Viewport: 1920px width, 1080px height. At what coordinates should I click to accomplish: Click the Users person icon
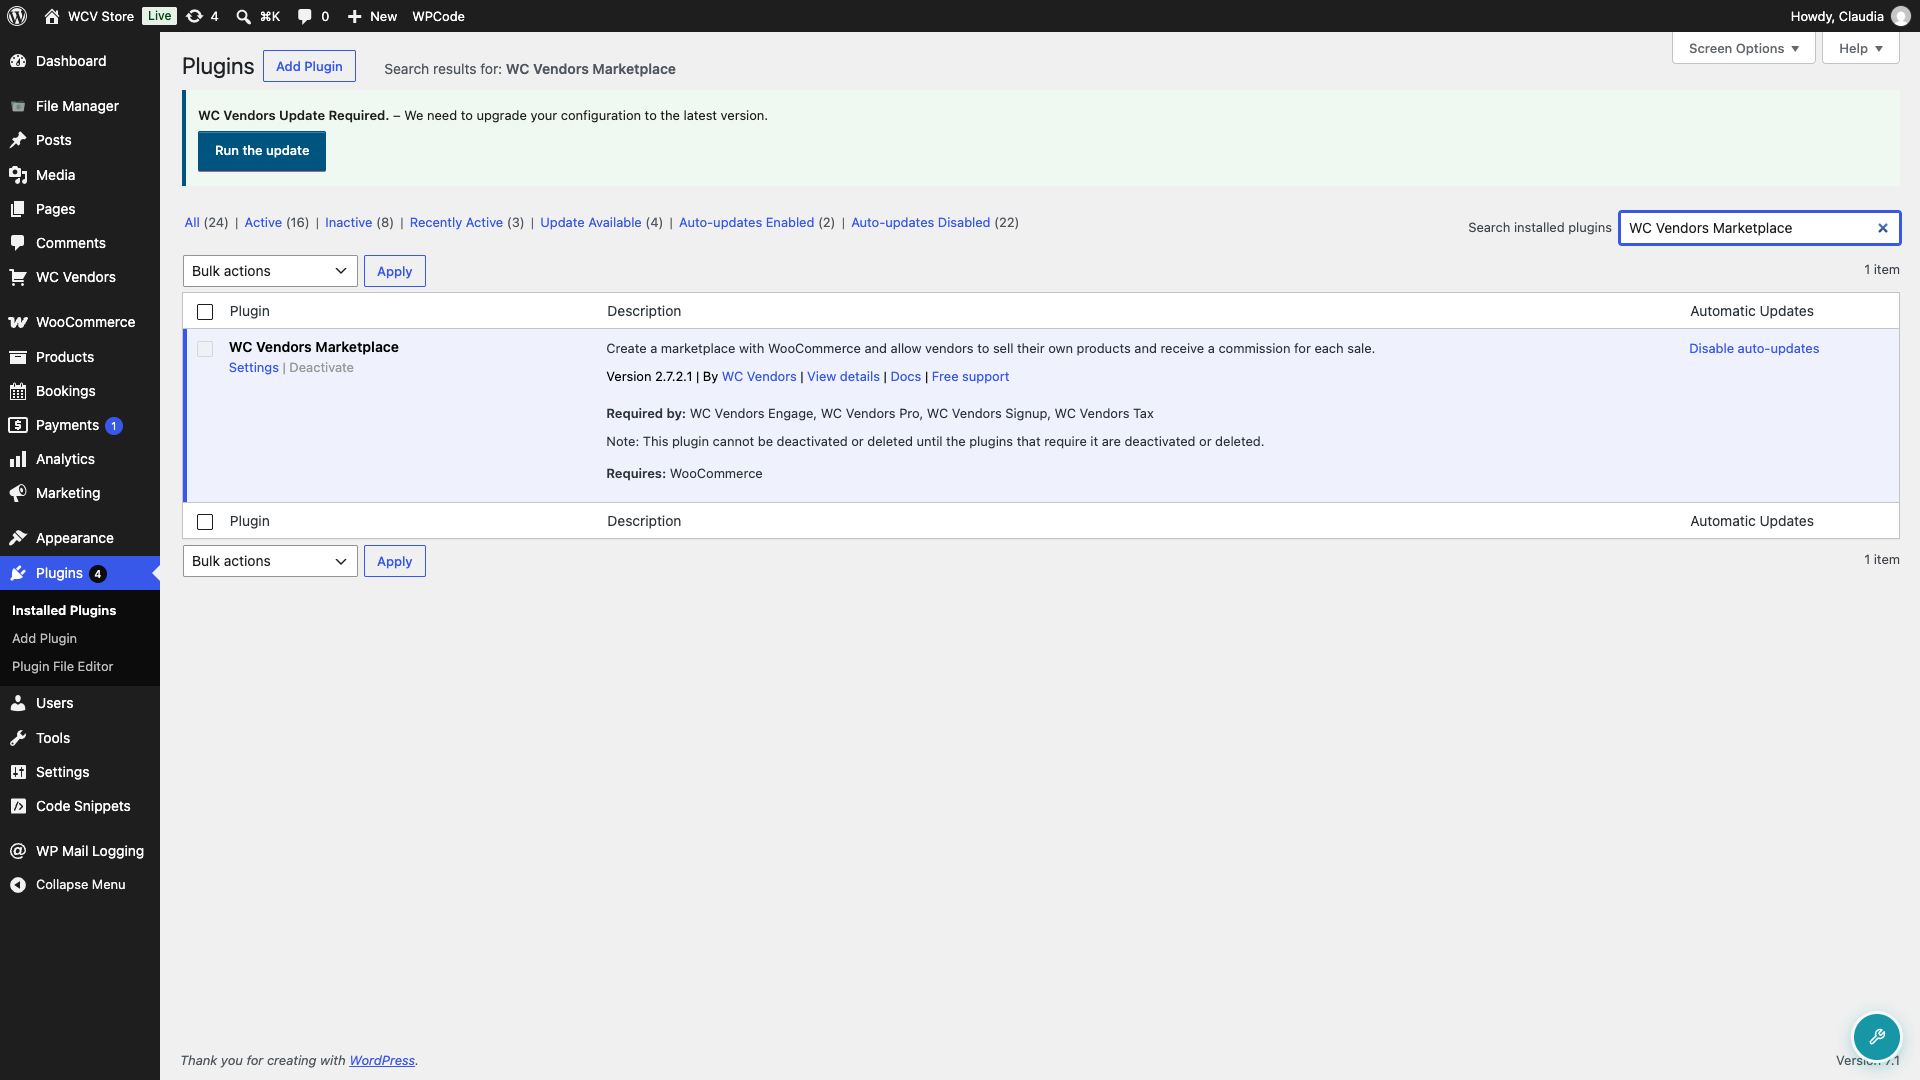18,703
